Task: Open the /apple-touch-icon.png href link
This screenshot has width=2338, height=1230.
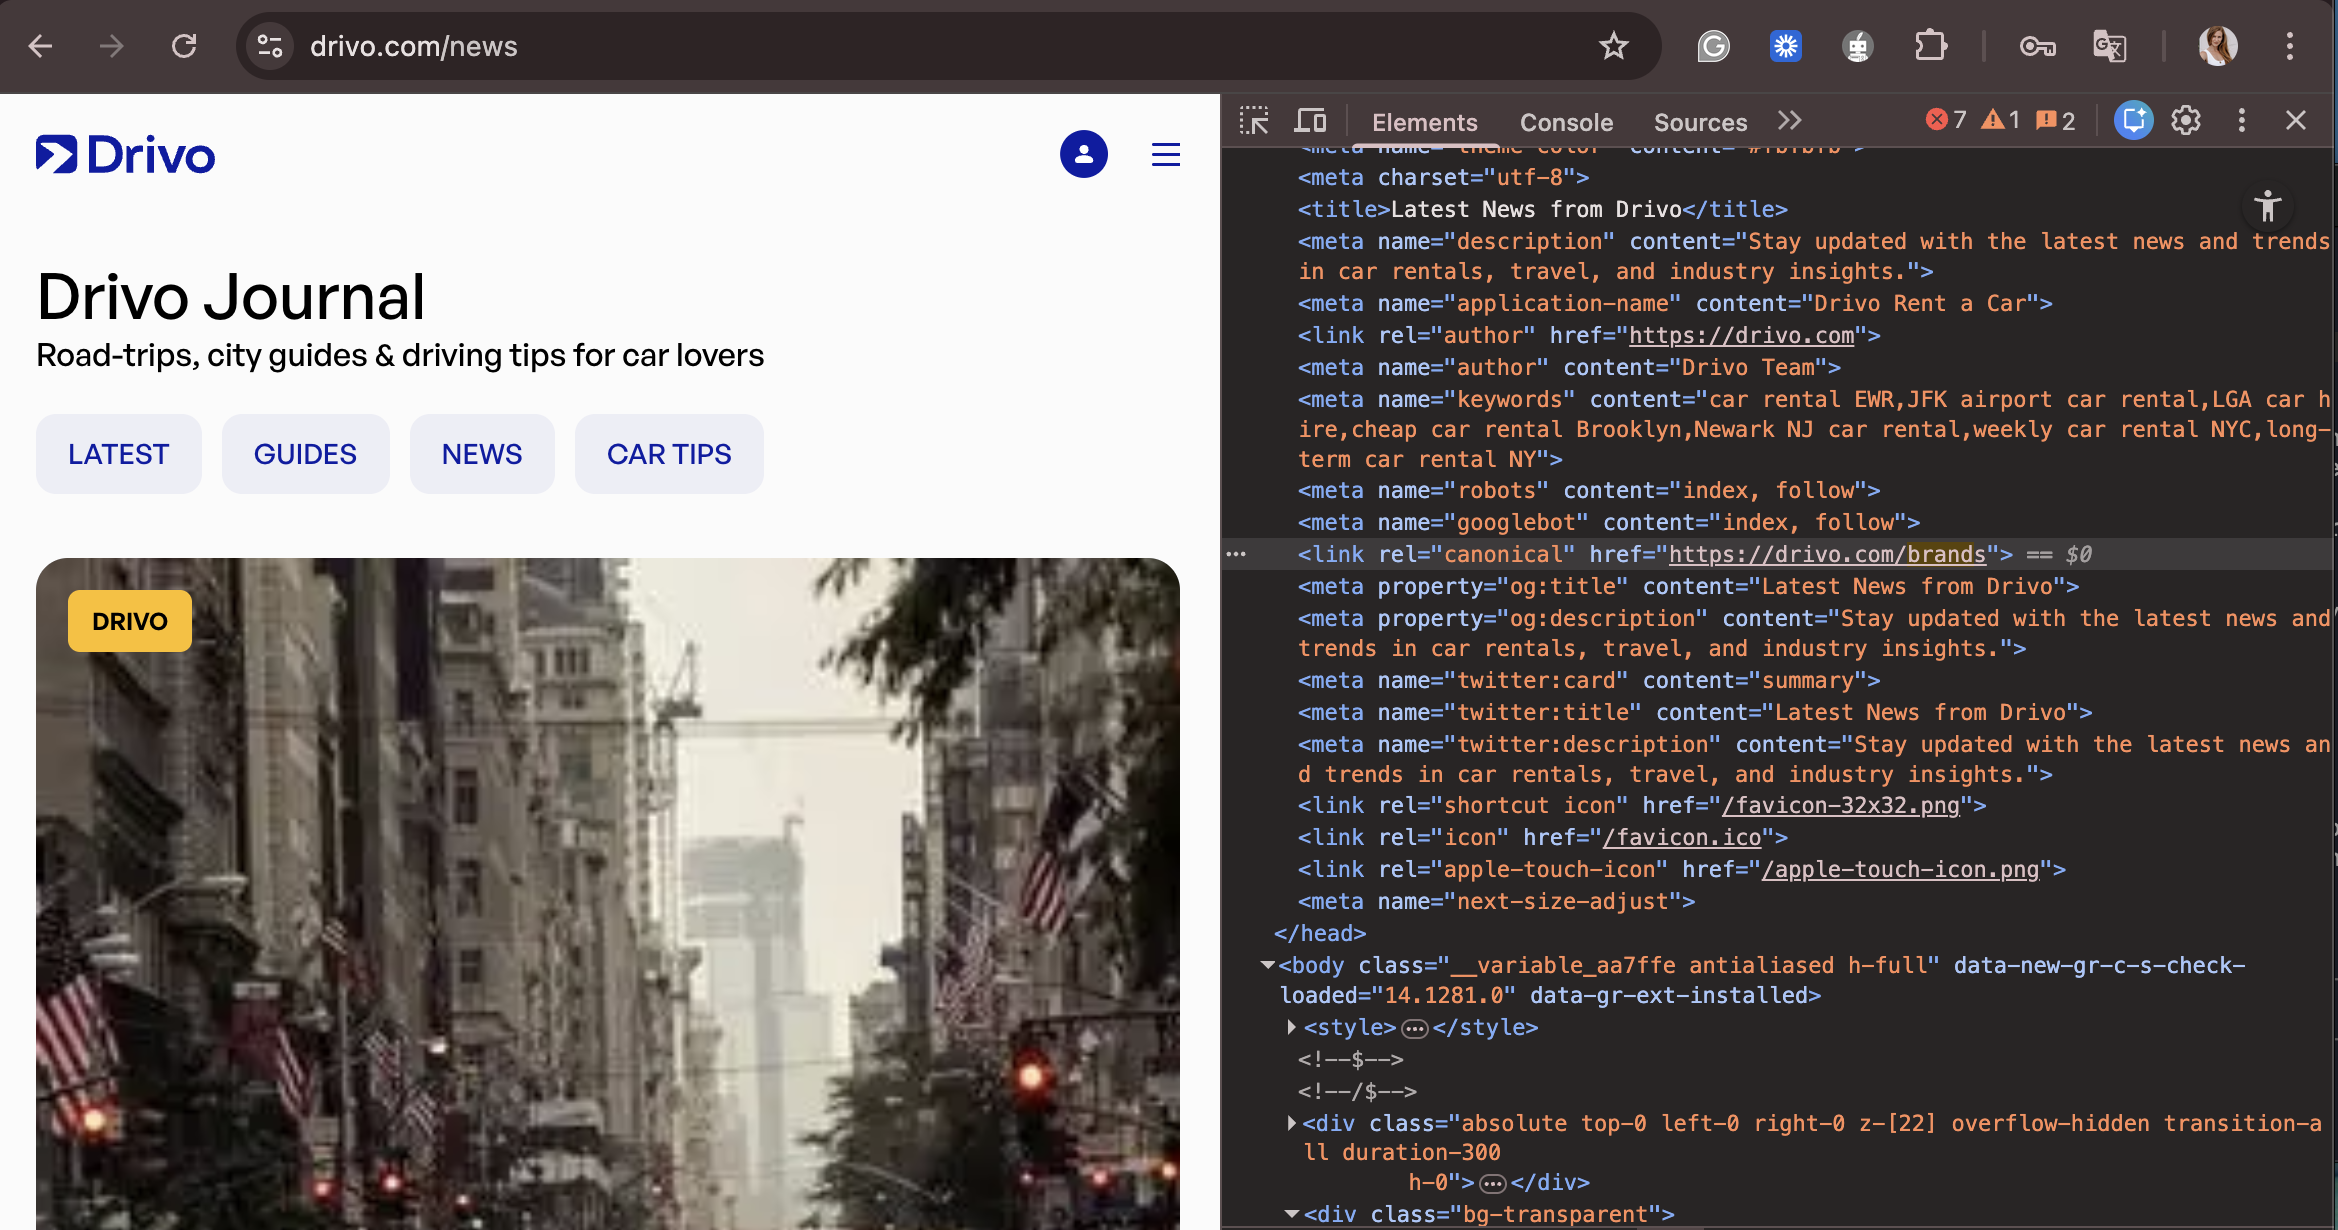Action: point(1900,870)
